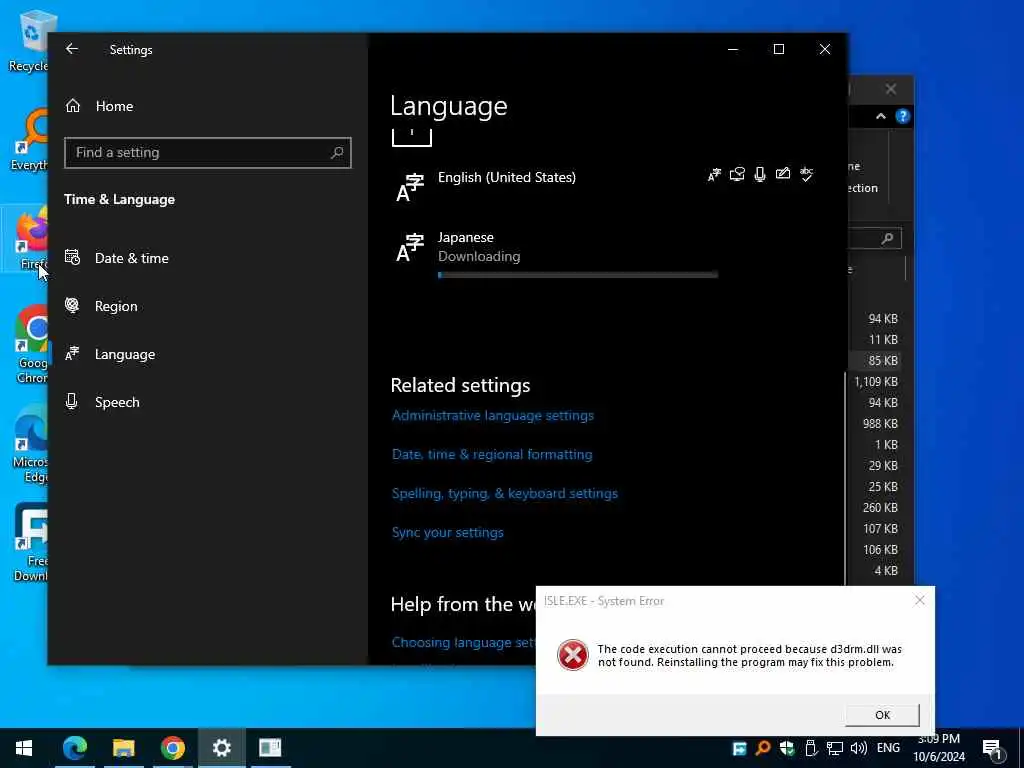Select the Recycle Bin desktop icon
The width and height of the screenshot is (1024, 768).
[27, 42]
